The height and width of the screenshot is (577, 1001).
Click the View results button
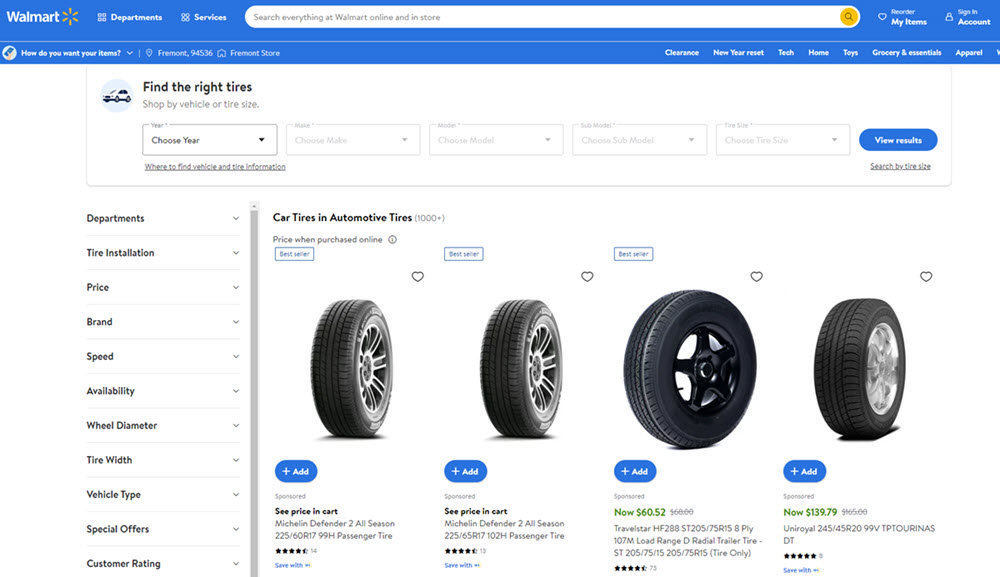[x=897, y=139]
